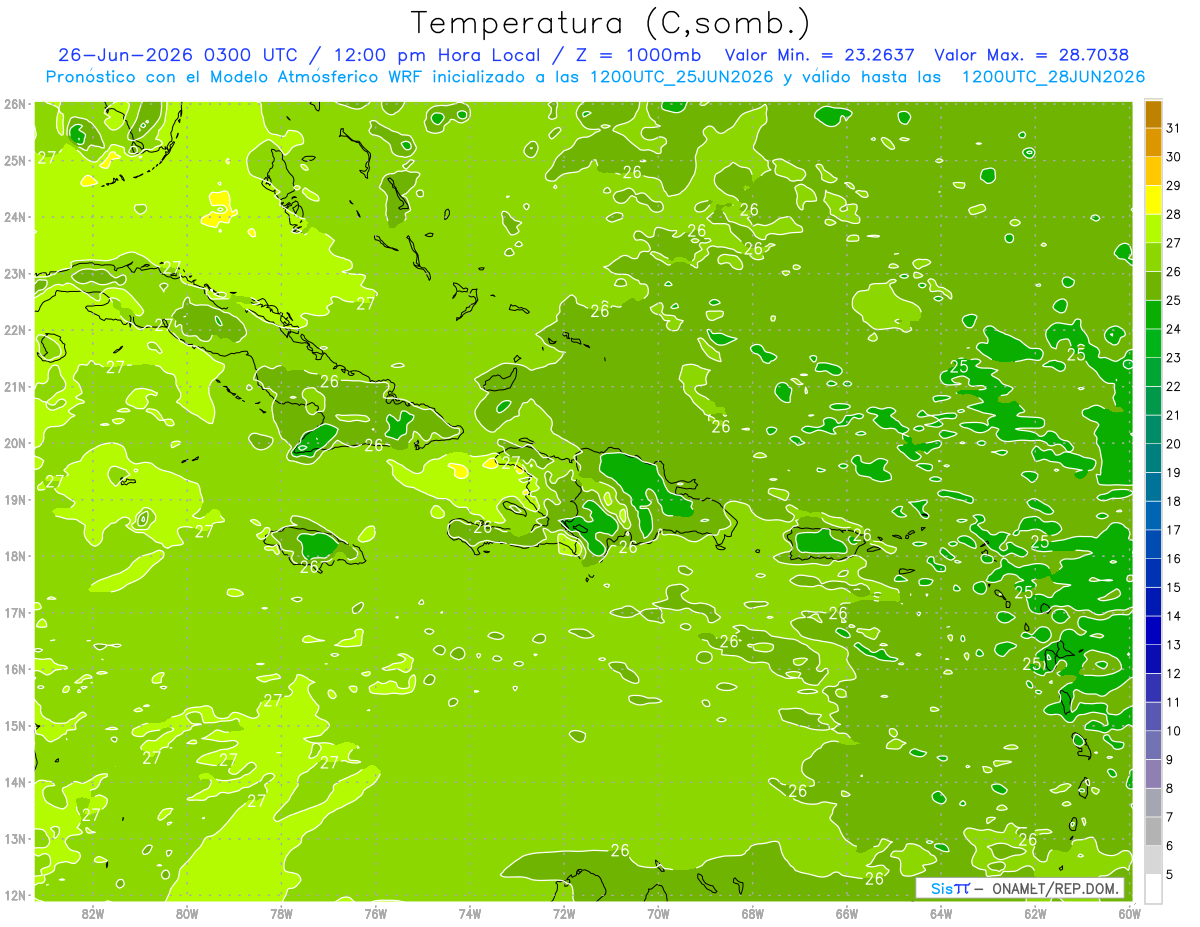
Task: Pick the legend swatch between 23 and 24
Action: (1153, 344)
